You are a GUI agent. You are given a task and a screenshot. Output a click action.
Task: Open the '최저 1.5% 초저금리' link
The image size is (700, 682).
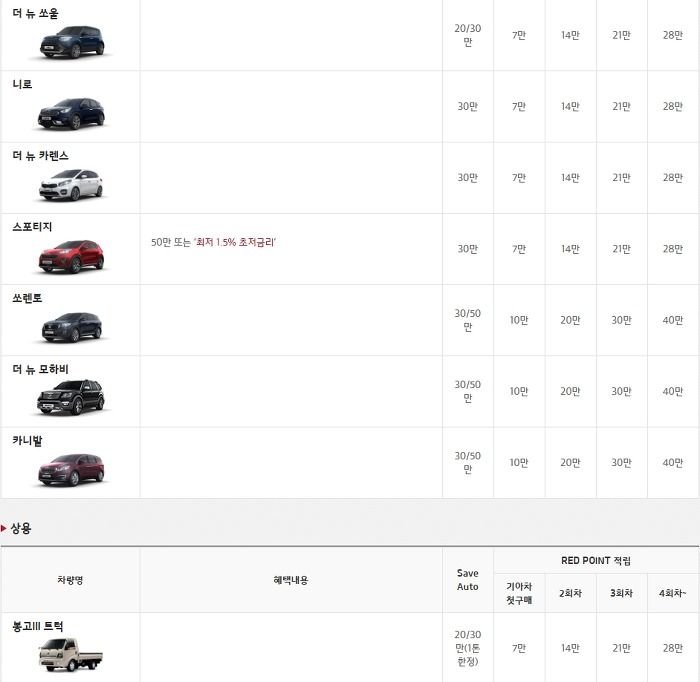(x=235, y=242)
